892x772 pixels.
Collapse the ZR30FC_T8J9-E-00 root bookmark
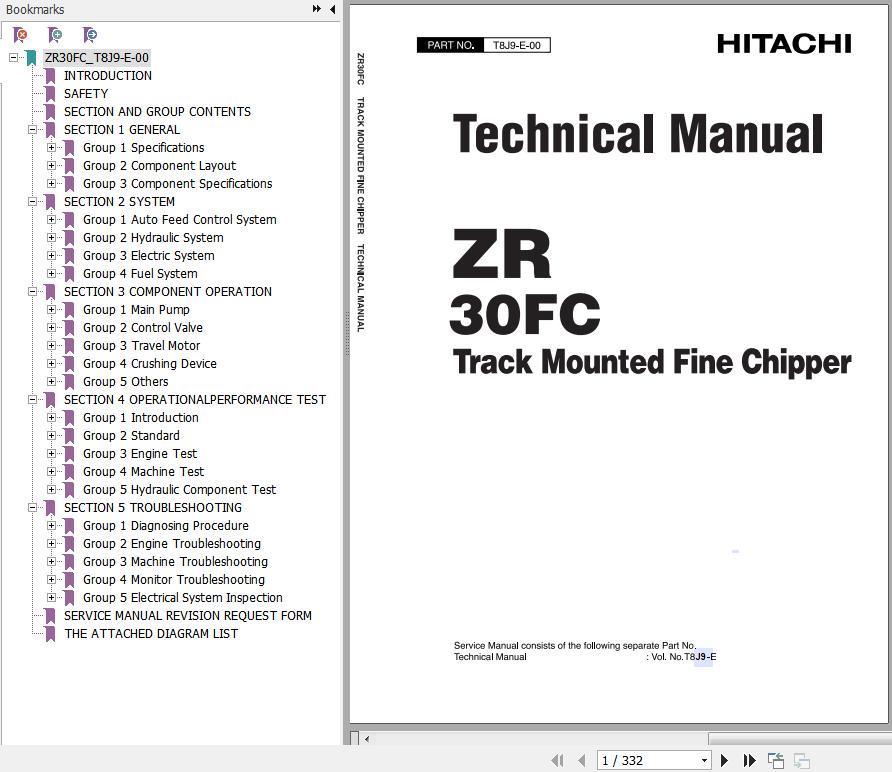[13, 57]
